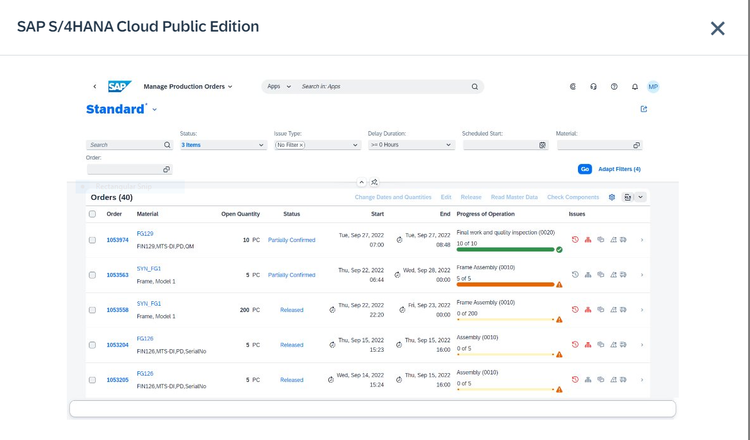The width and height of the screenshot is (750, 440).
Task: Open the Scheduled Start date picker icon
Action: (x=542, y=145)
